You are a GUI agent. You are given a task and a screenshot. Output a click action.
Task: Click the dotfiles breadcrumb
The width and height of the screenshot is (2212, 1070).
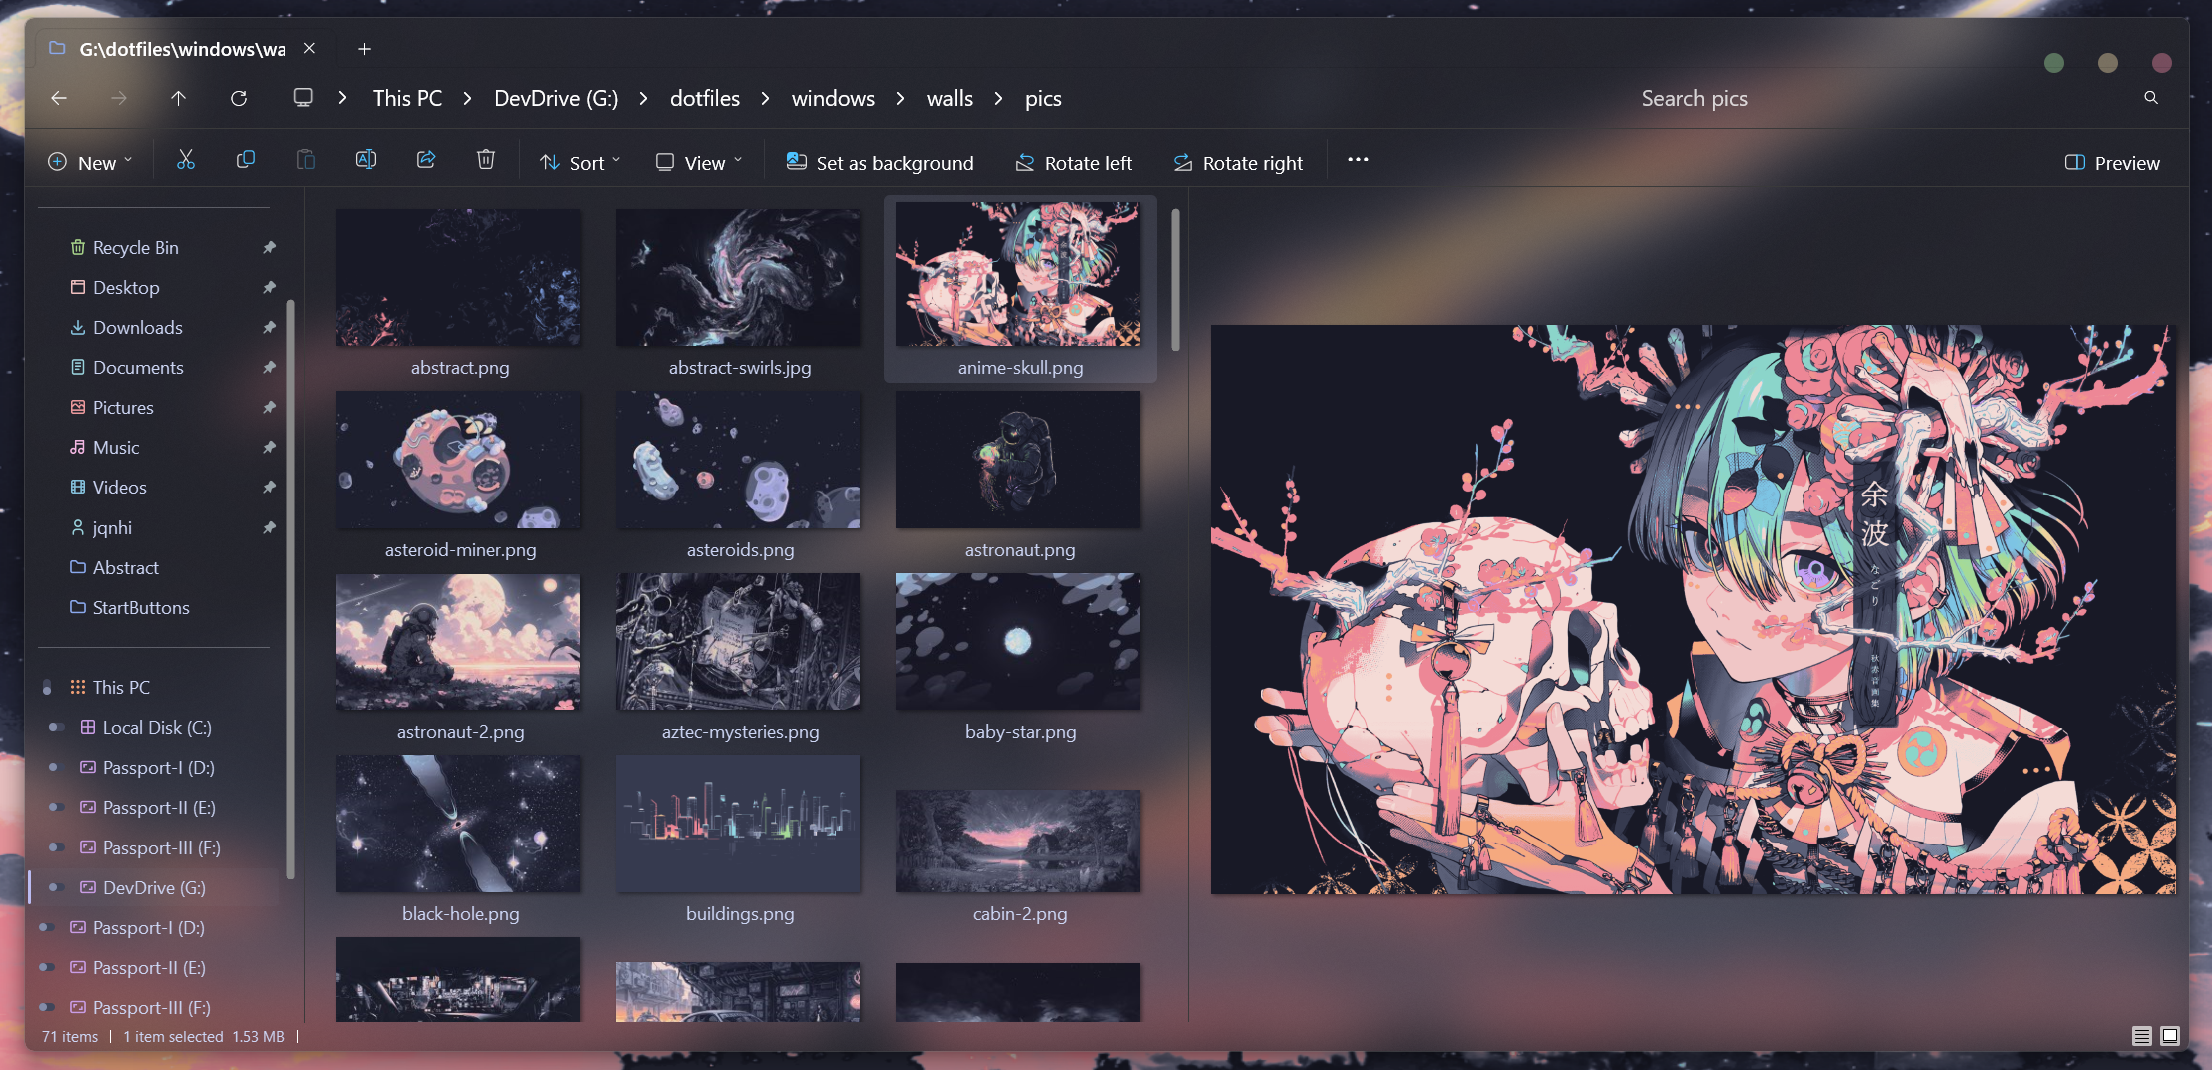(705, 98)
